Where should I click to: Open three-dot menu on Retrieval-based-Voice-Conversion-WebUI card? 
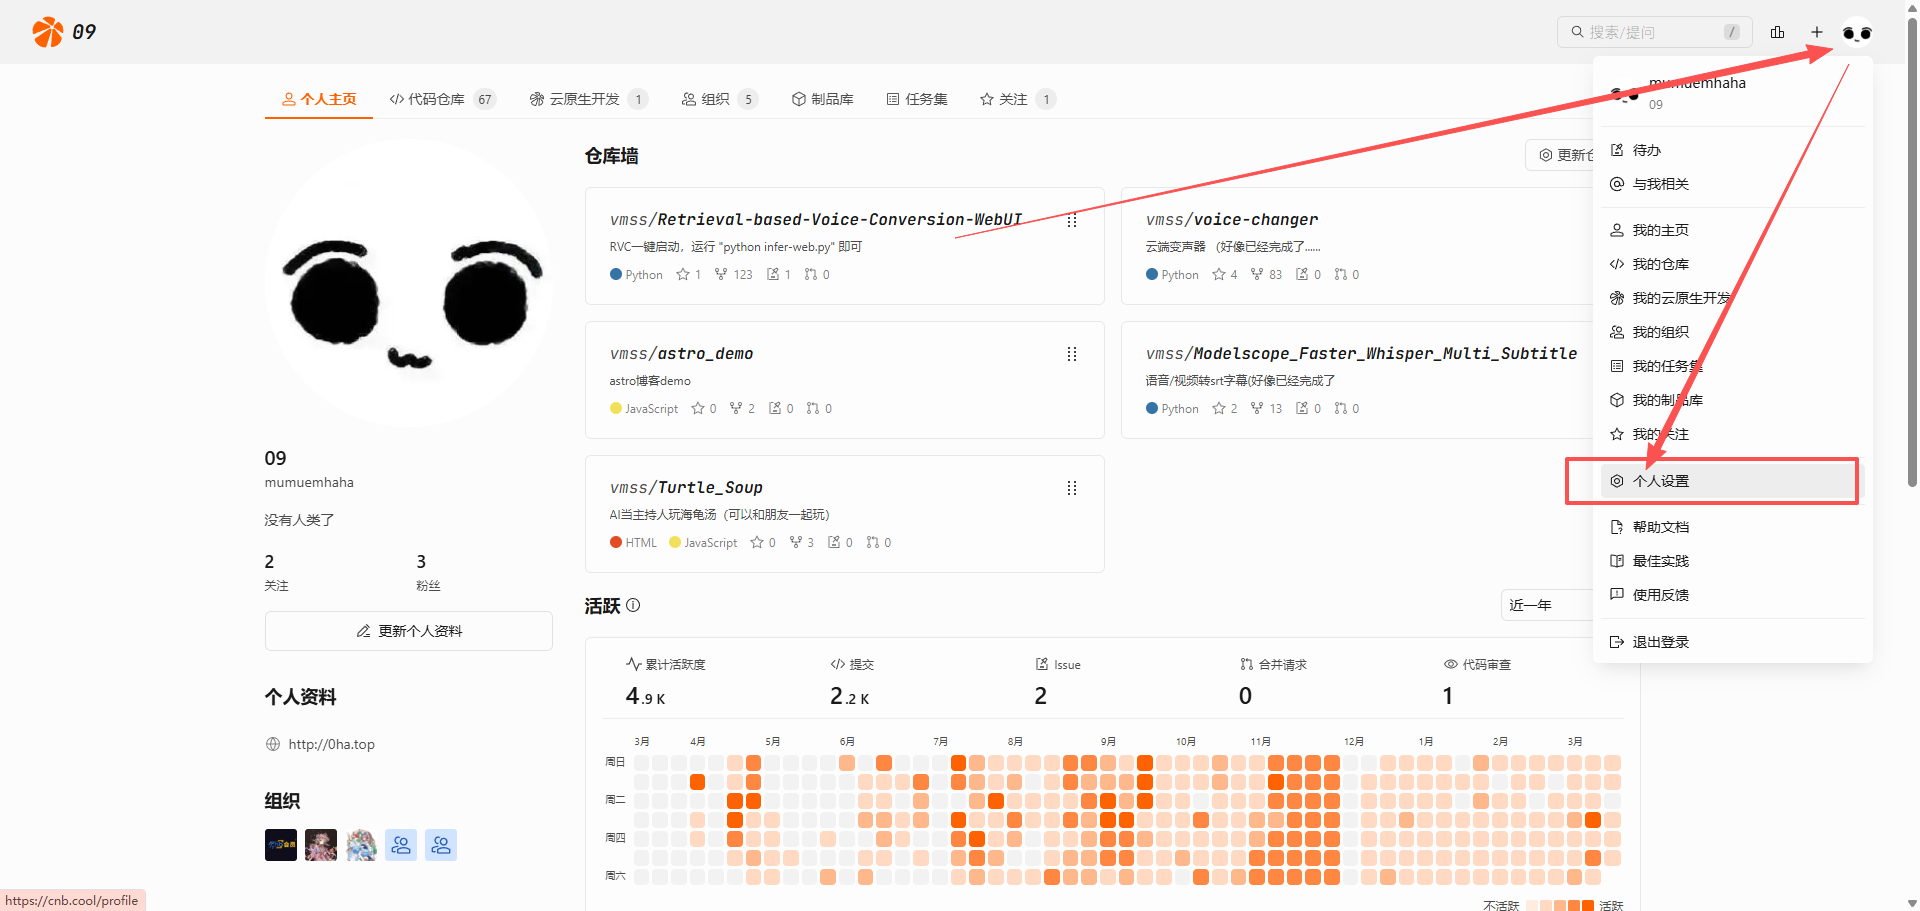point(1071,220)
